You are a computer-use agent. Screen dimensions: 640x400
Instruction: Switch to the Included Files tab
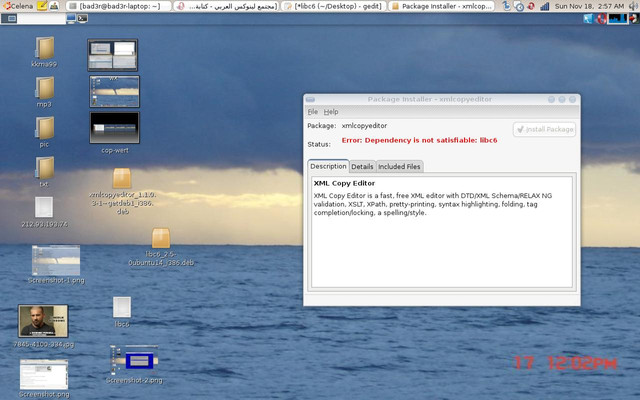(399, 167)
